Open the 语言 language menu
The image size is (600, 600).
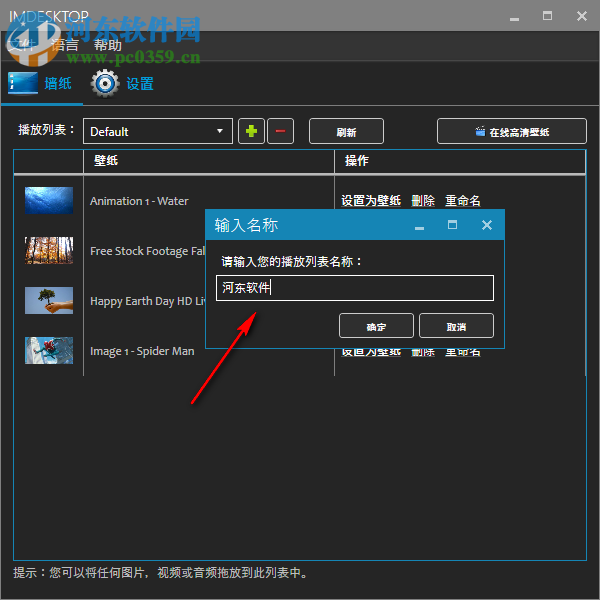pyautogui.click(x=65, y=45)
